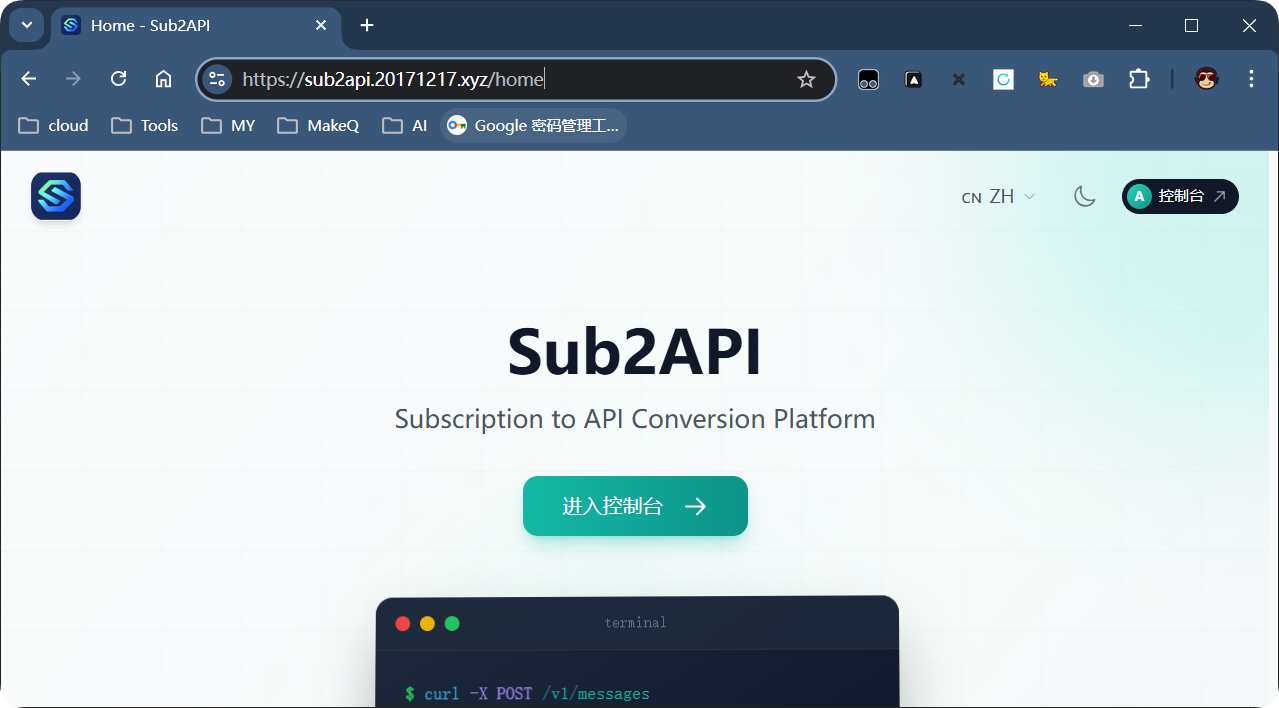Open the Tools bookmarks folder
This screenshot has height=708, width=1279.
[x=145, y=125]
